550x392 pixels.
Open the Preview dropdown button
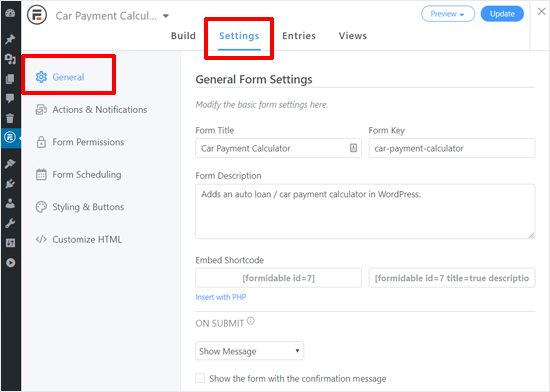coord(448,14)
